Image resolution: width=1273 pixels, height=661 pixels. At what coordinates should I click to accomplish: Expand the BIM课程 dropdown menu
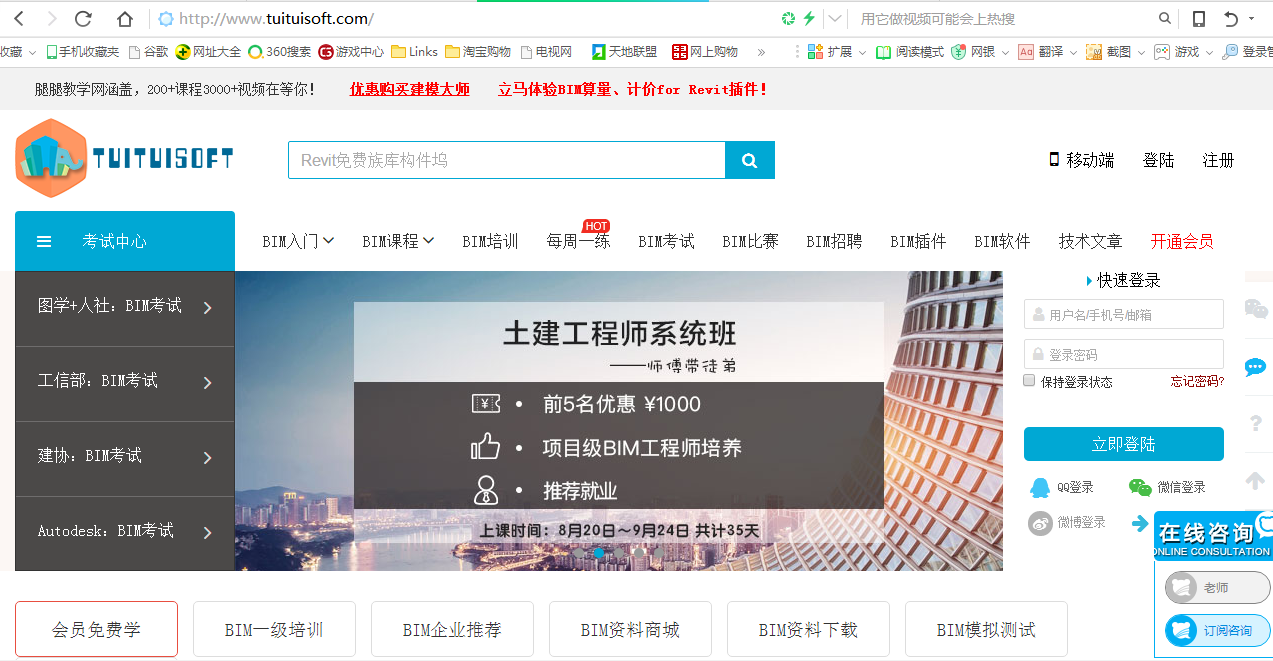click(x=398, y=241)
